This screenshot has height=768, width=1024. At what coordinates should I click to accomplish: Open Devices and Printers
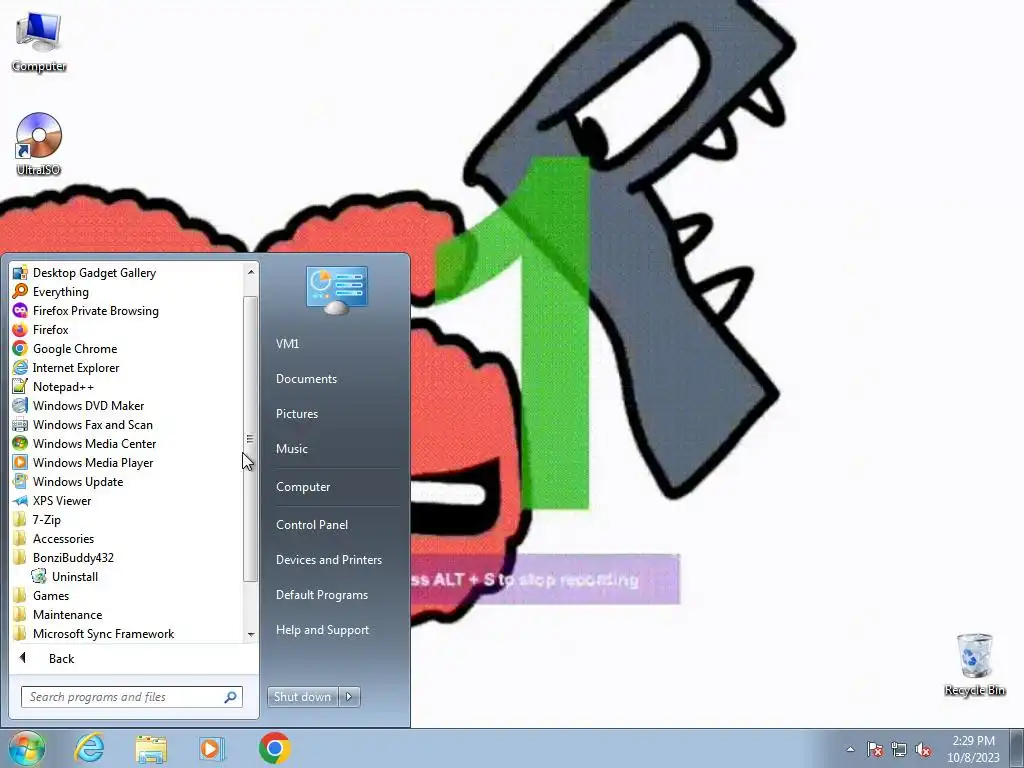pos(329,560)
